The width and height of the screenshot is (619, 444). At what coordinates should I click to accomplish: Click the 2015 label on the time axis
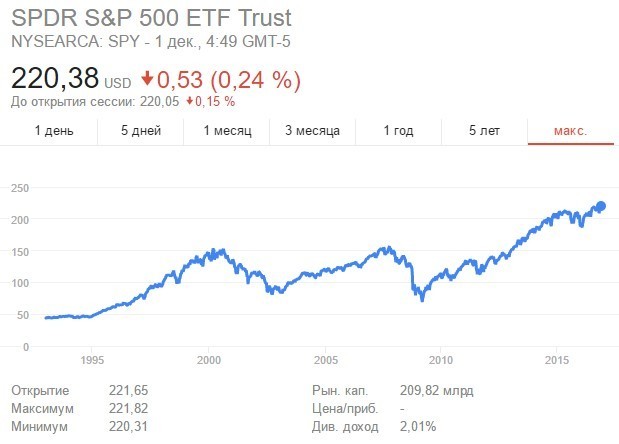[x=557, y=360]
